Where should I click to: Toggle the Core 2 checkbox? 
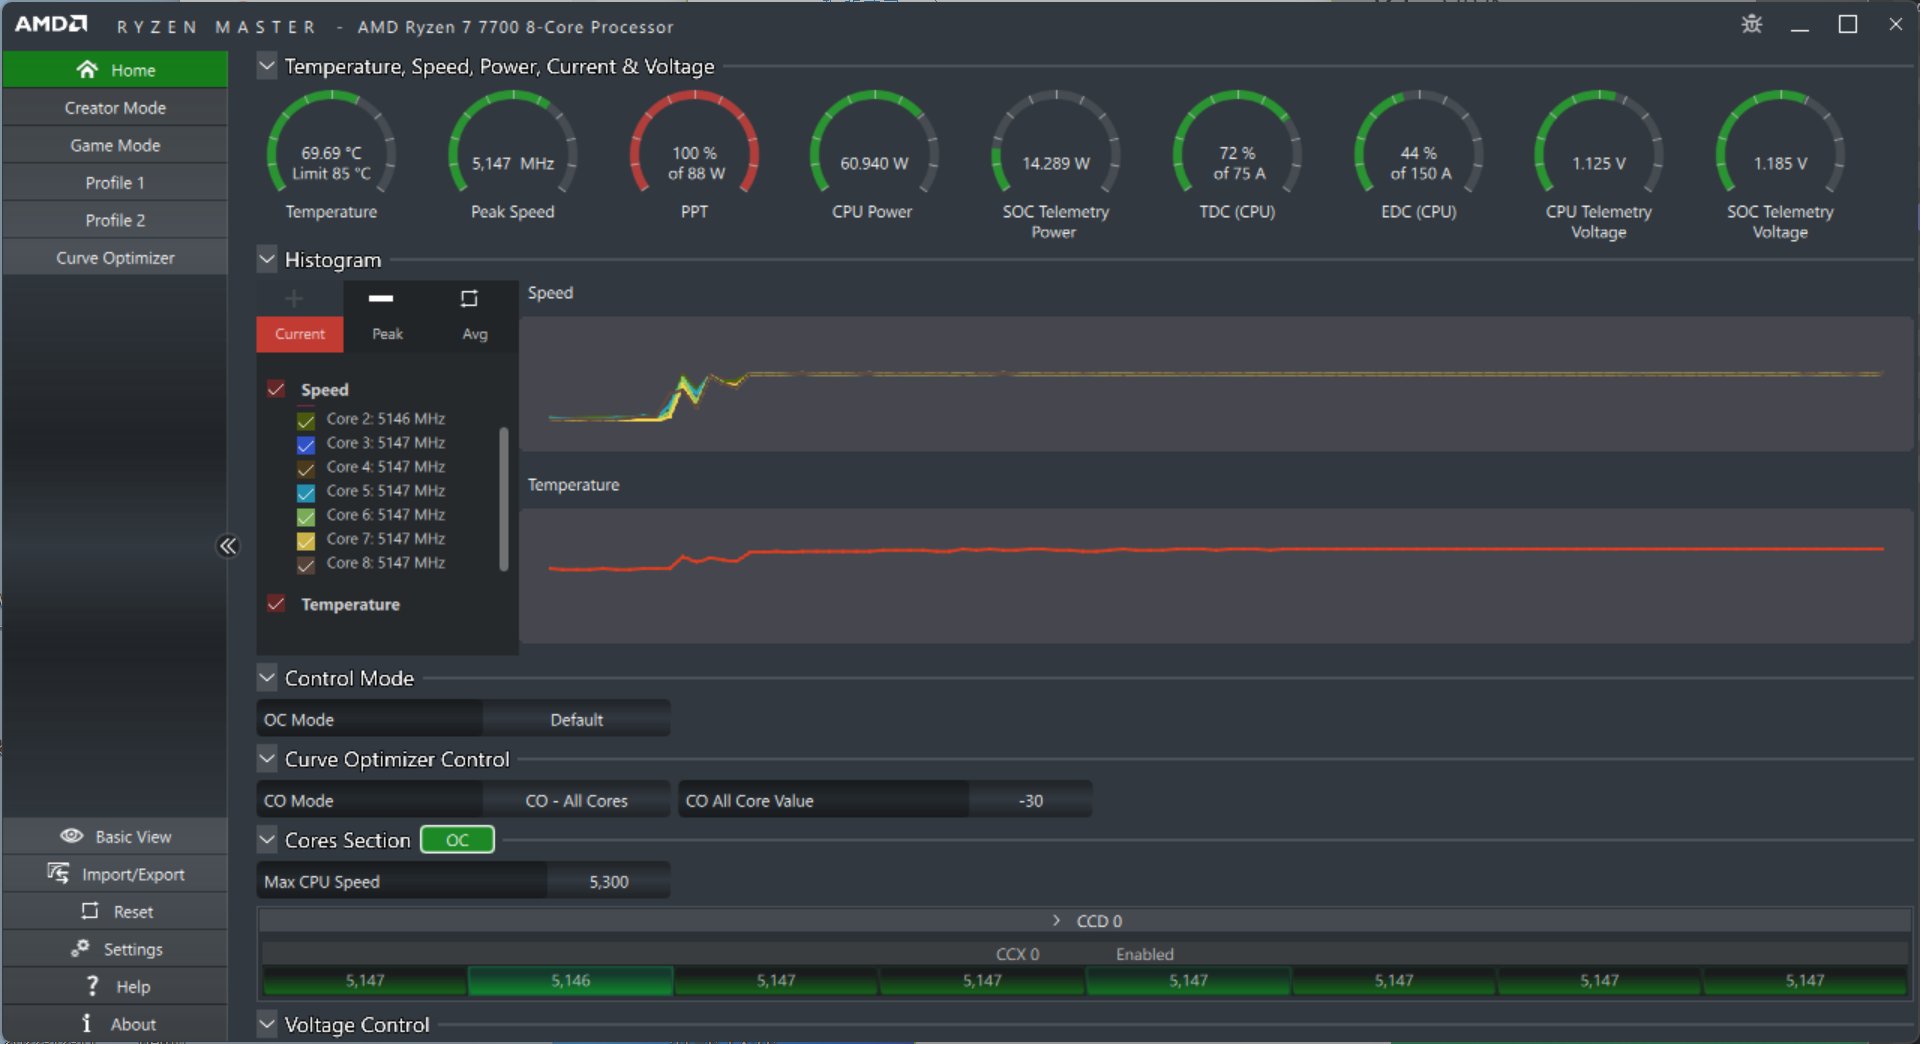tap(306, 420)
